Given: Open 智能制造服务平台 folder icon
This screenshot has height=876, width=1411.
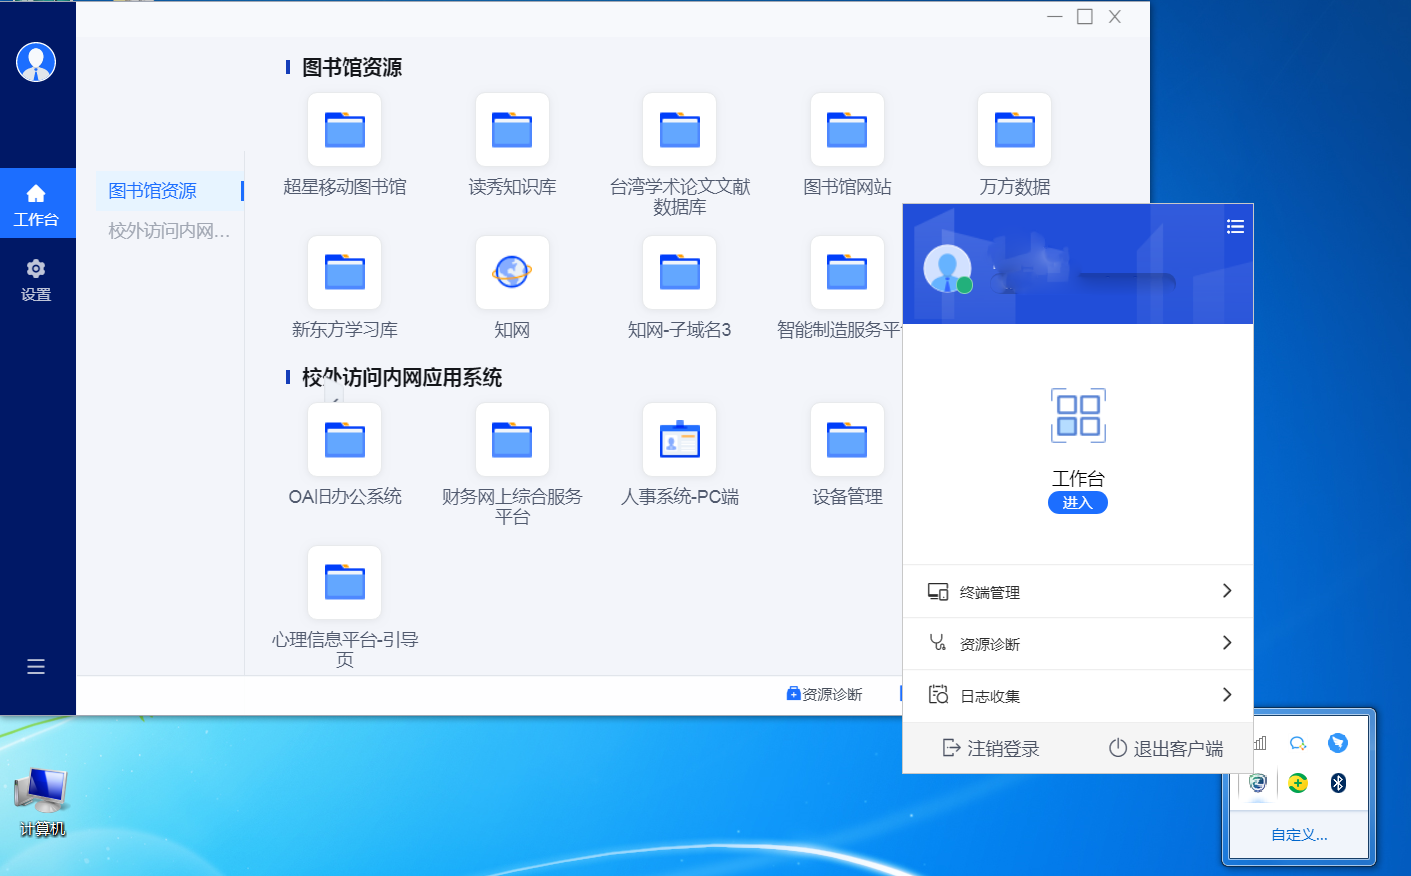Looking at the screenshot, I should click(x=847, y=272).
